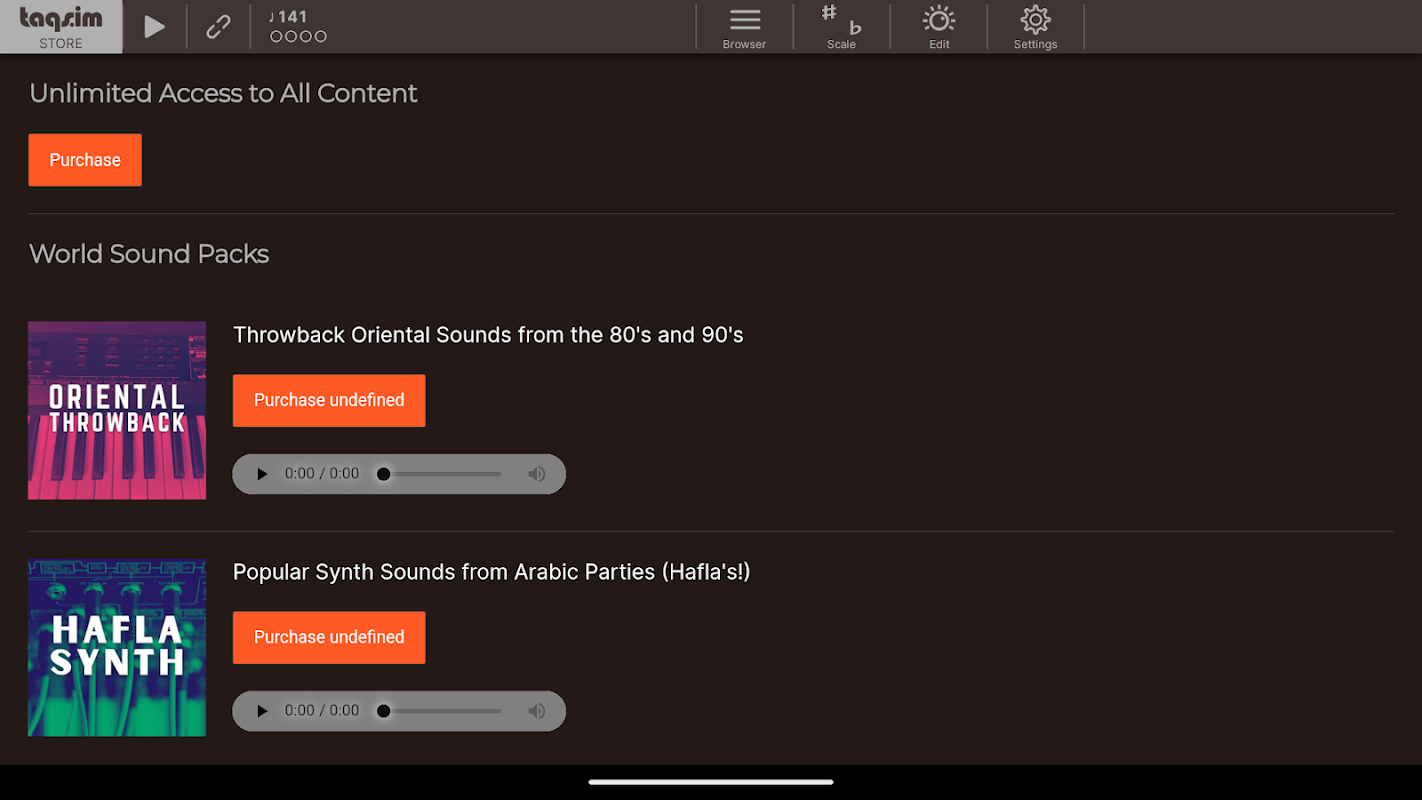Tap the Android home gesture bar
Viewport: 1422px width, 800px height.
(711, 782)
